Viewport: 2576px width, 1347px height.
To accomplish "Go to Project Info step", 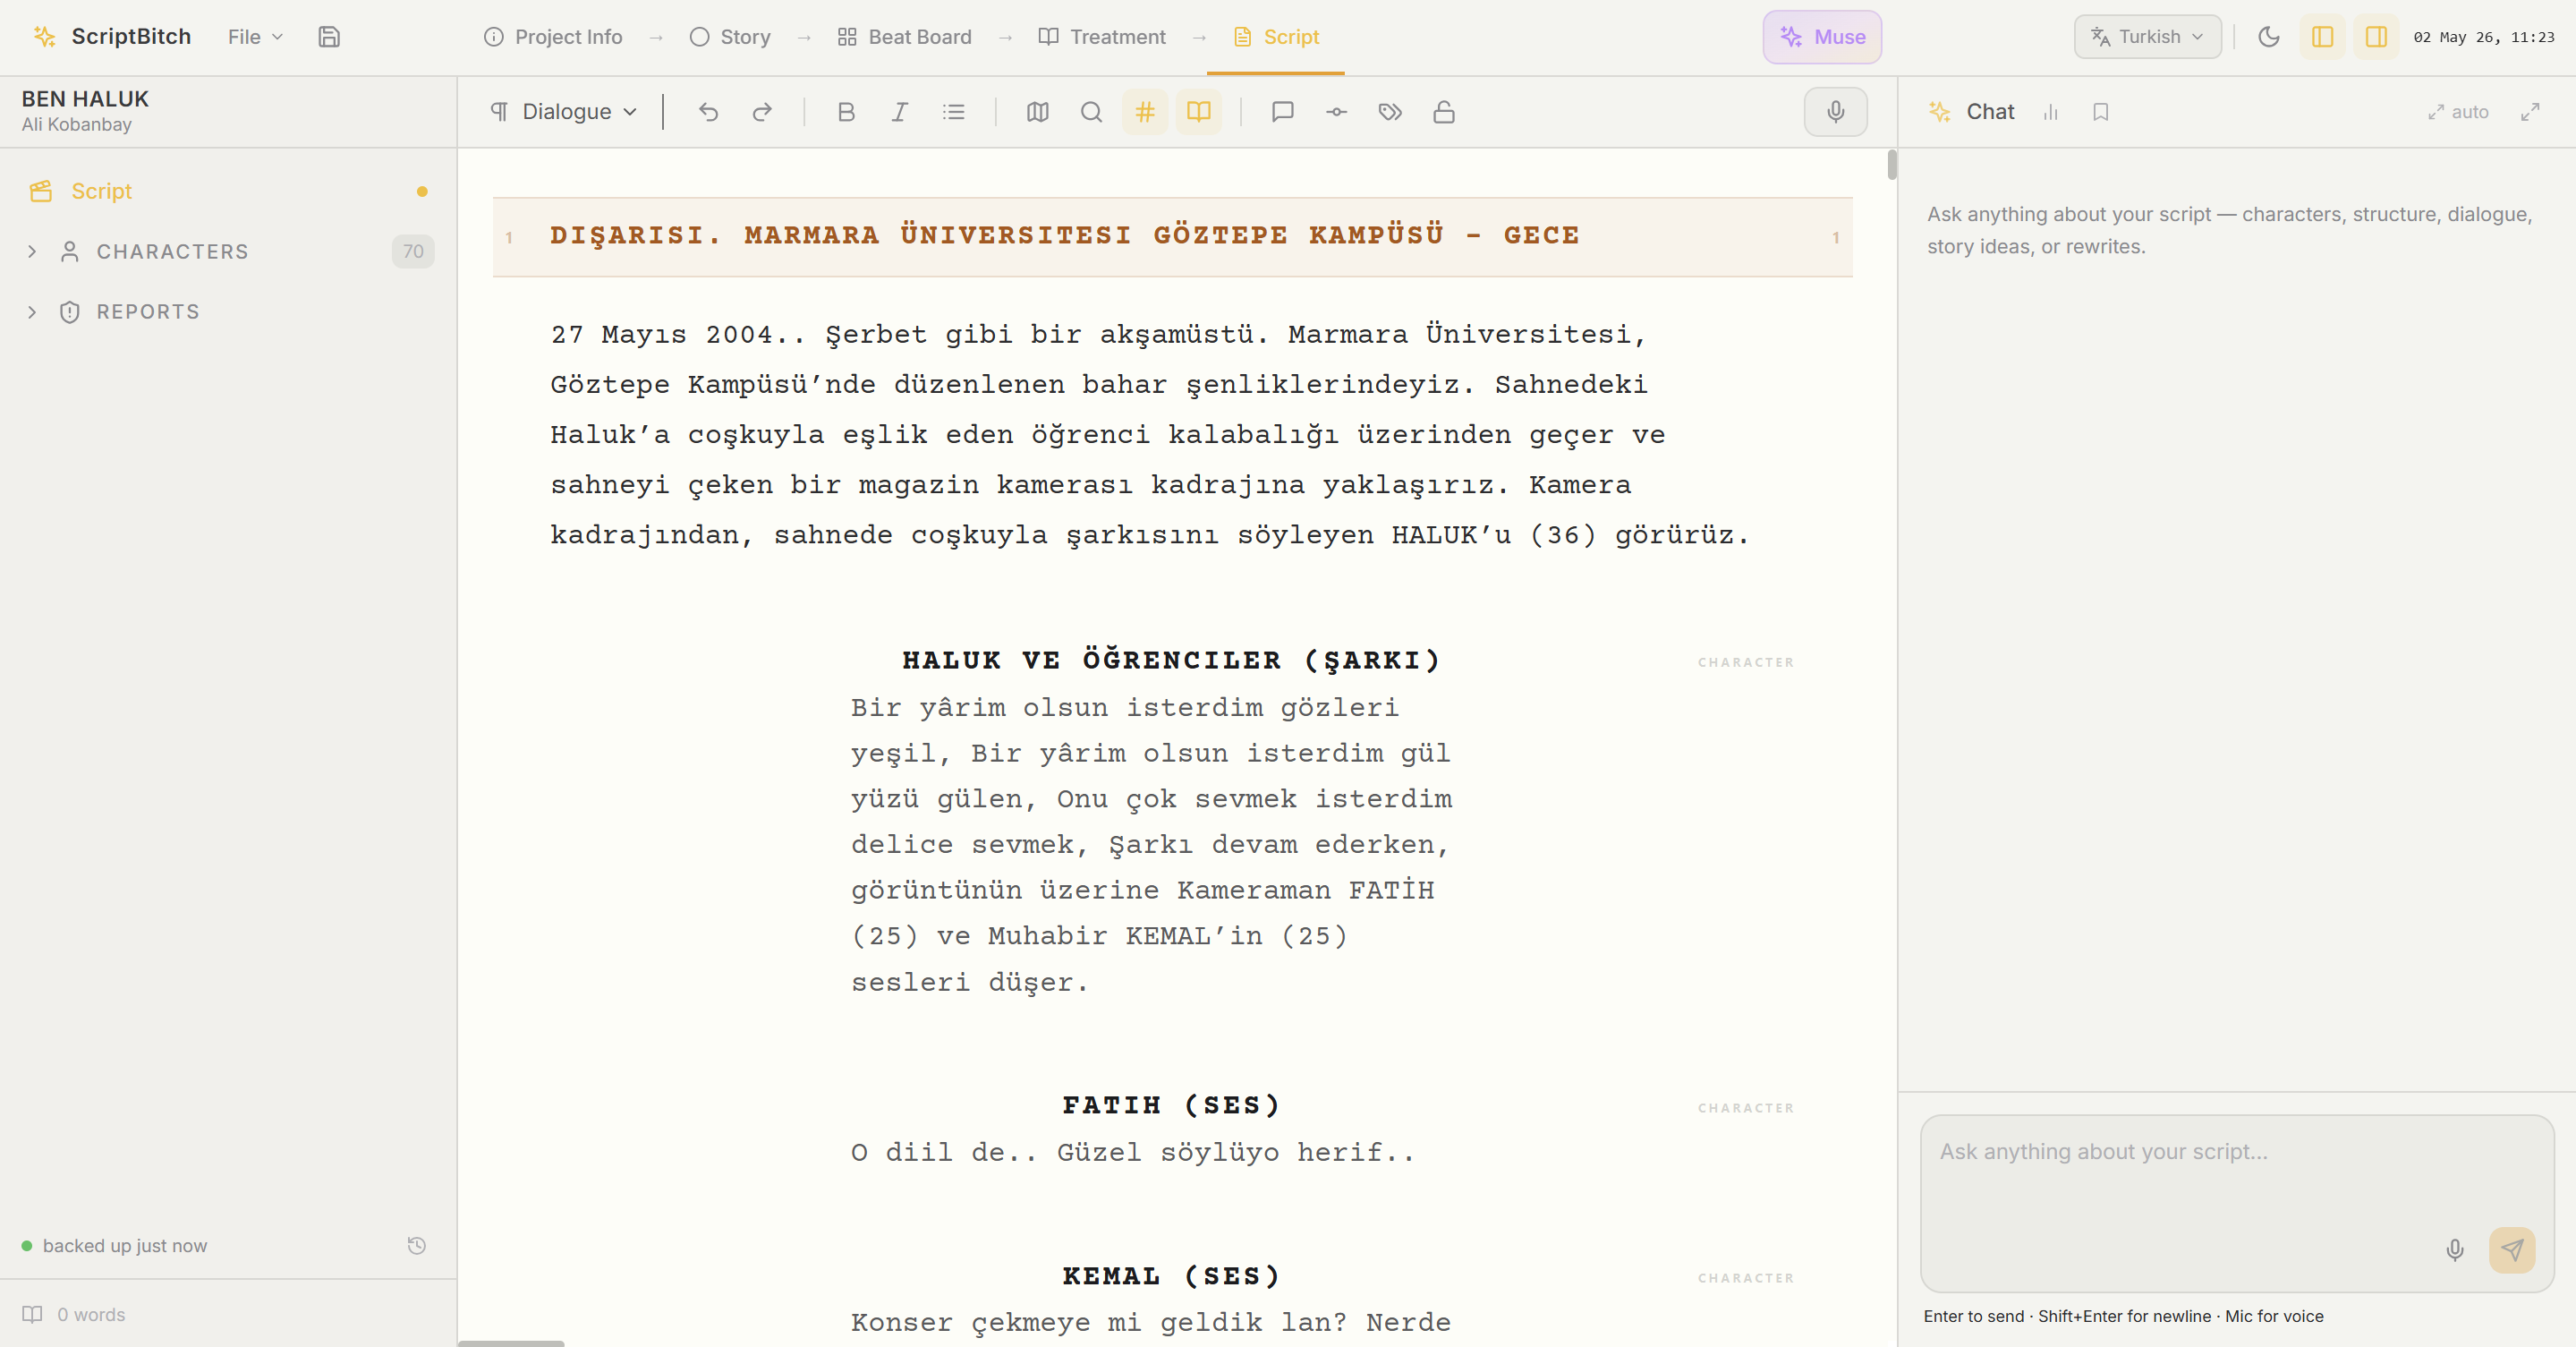I will (553, 37).
